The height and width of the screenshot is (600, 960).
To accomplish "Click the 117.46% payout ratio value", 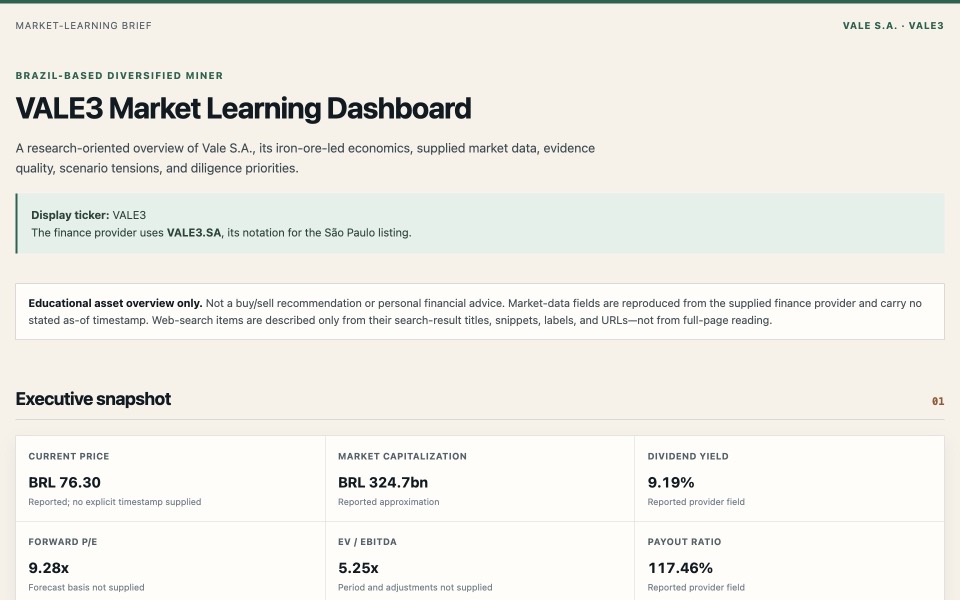I will pos(680,568).
